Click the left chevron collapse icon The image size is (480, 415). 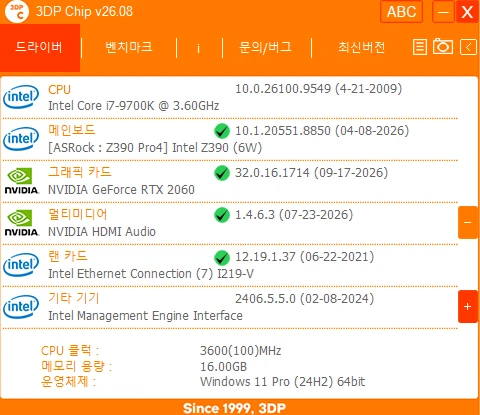pyautogui.click(x=468, y=47)
